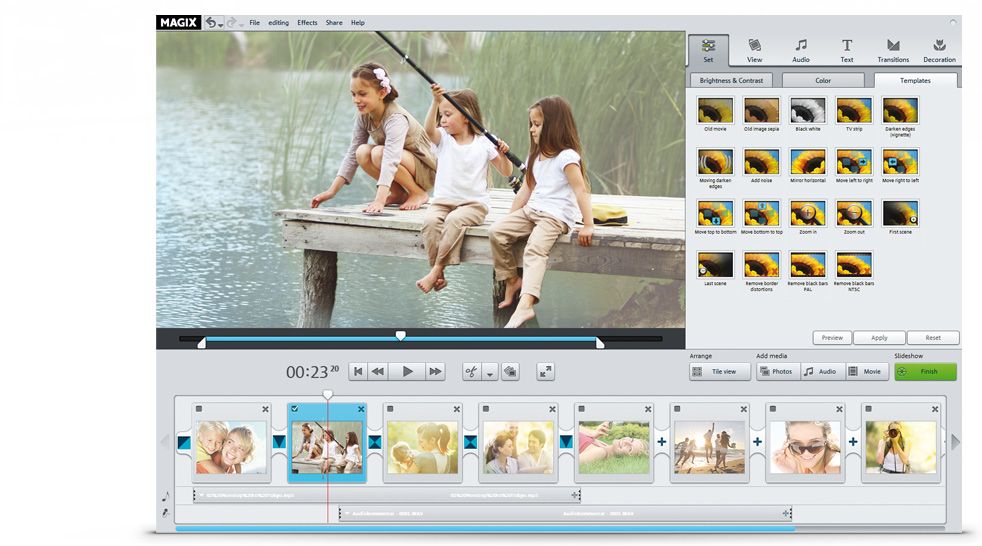Open the Transitions panel icon
Viewport: 982px width, 546px height.
coord(893,50)
